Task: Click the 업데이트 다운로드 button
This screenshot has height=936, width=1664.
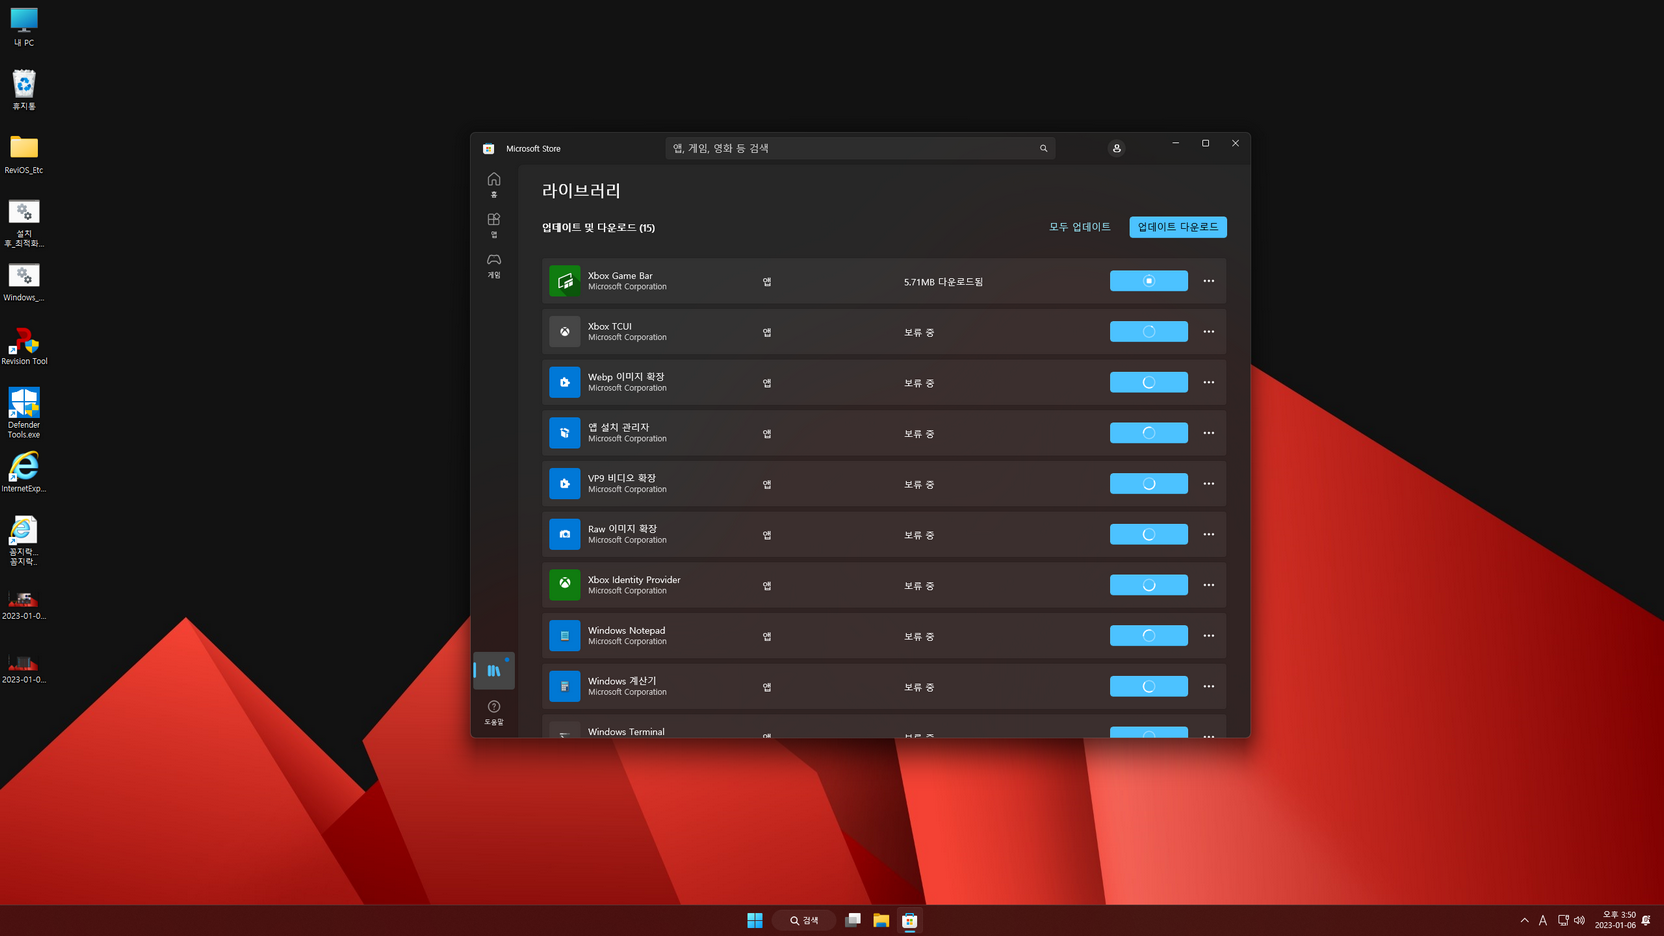Action: 1178,227
